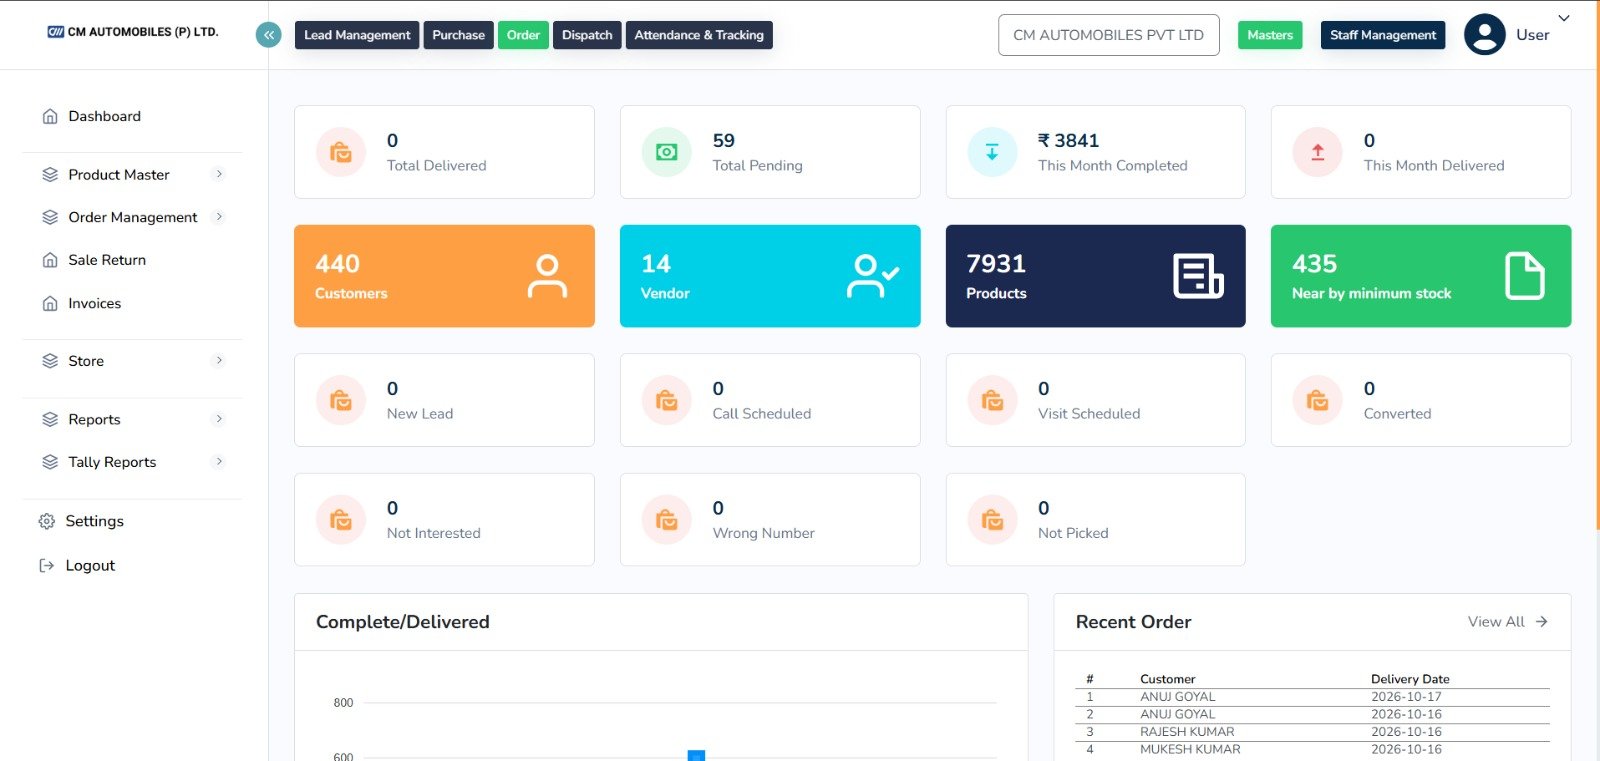Open the Purchase tab

458,35
